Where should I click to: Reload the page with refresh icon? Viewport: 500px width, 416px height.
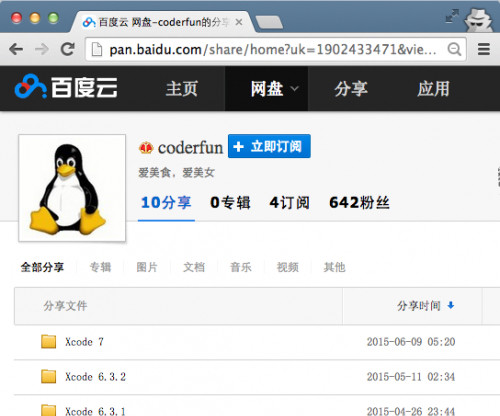[68, 49]
